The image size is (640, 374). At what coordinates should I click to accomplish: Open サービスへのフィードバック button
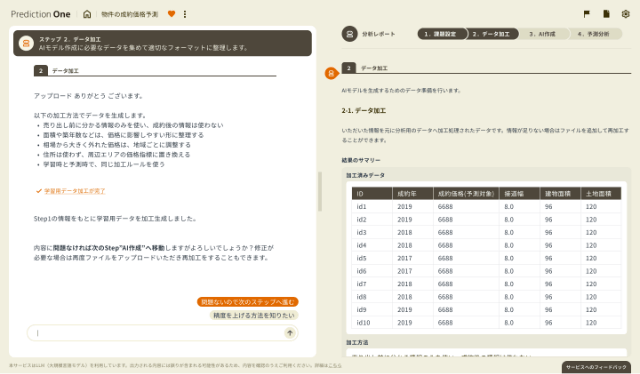[x=596, y=367]
